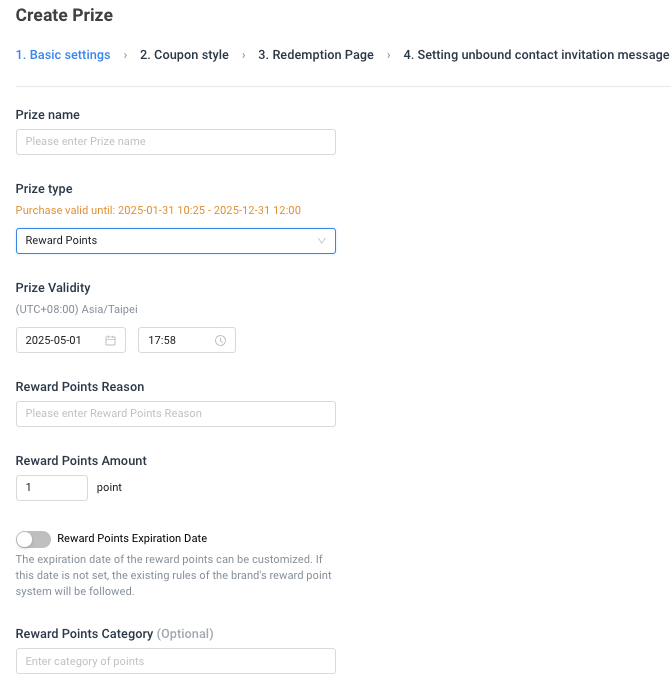This screenshot has height=685, width=671.
Task: Click the chevron arrow in Prize type box
Action: click(x=322, y=241)
